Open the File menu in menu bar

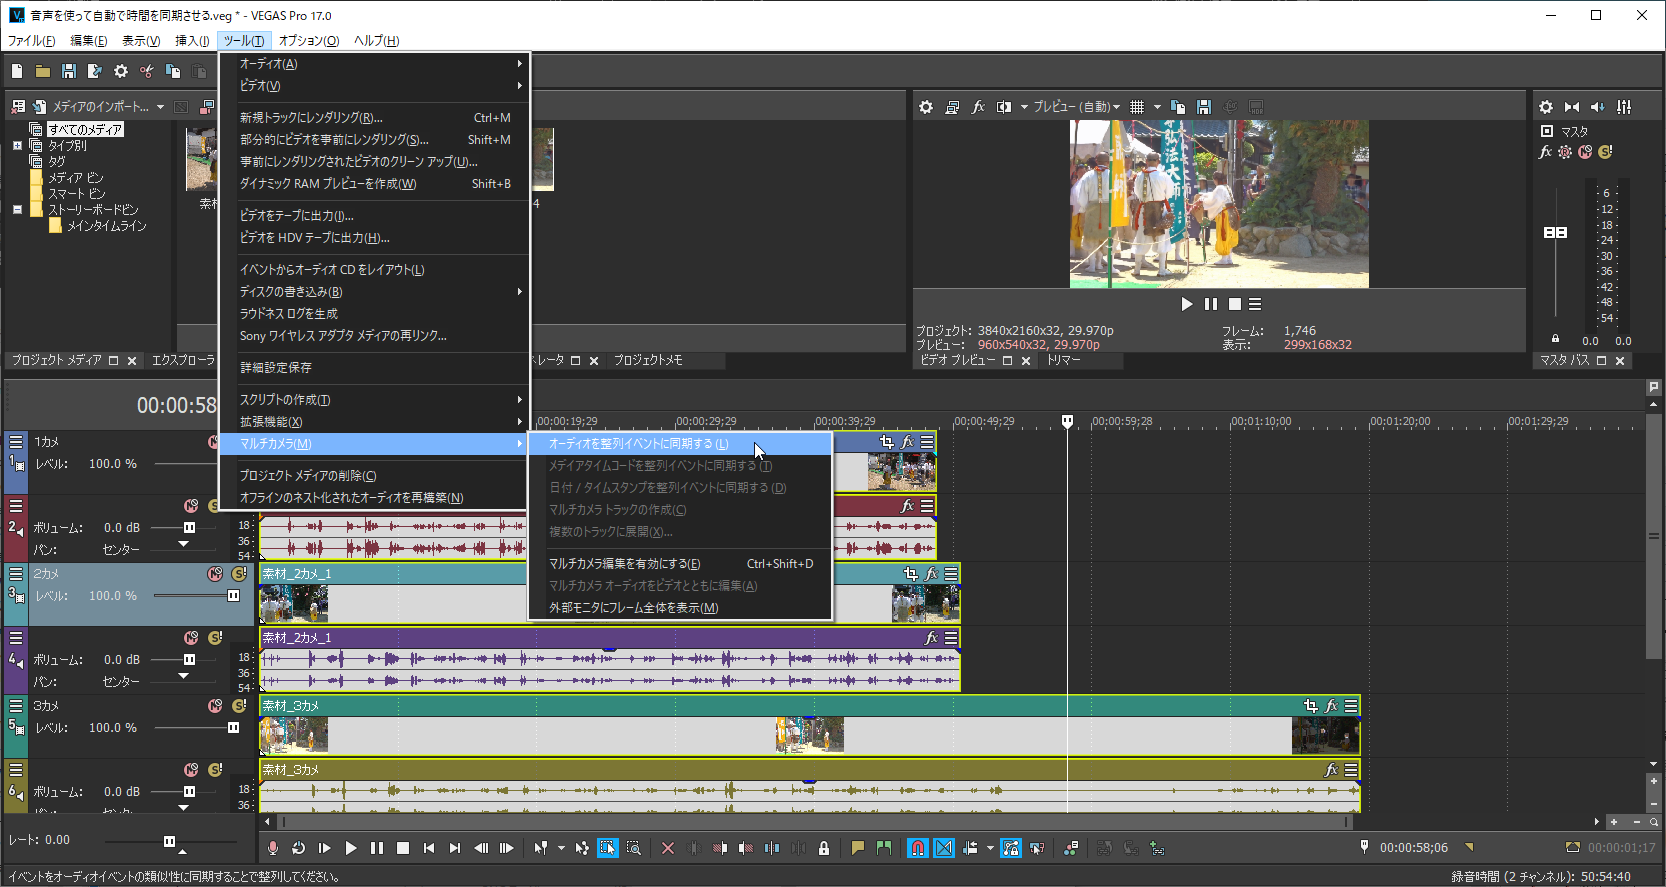click(x=32, y=41)
